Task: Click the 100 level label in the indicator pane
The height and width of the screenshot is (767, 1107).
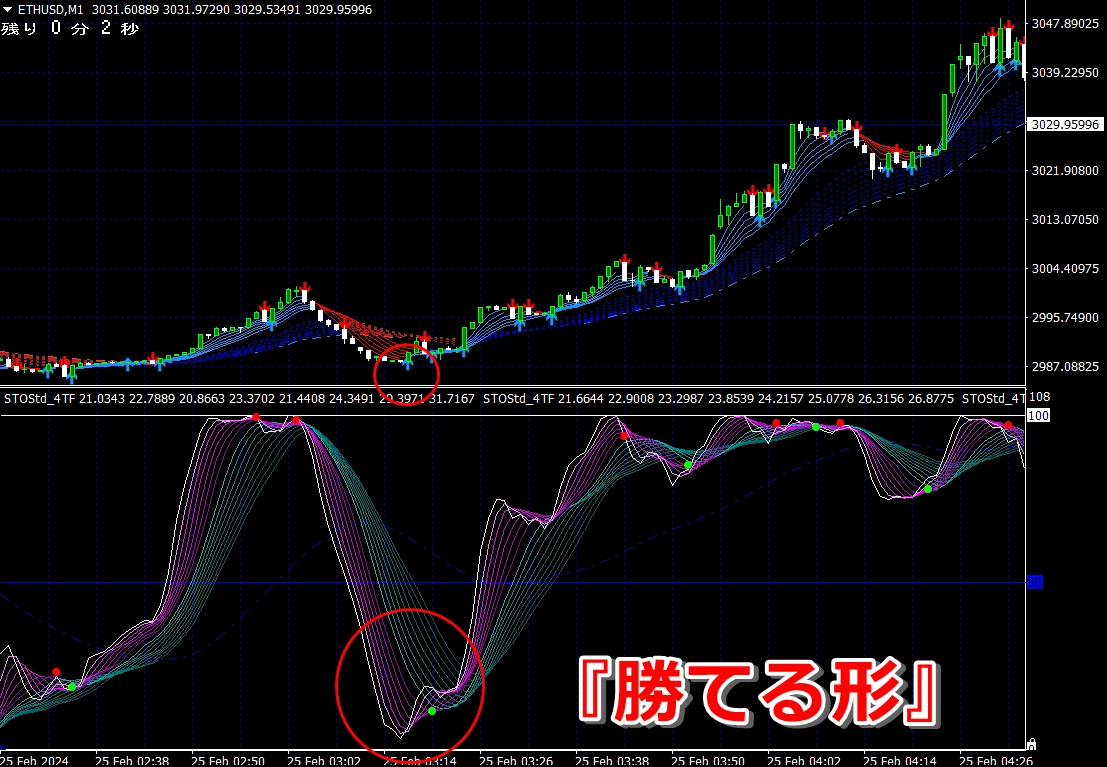Action: tap(1038, 415)
